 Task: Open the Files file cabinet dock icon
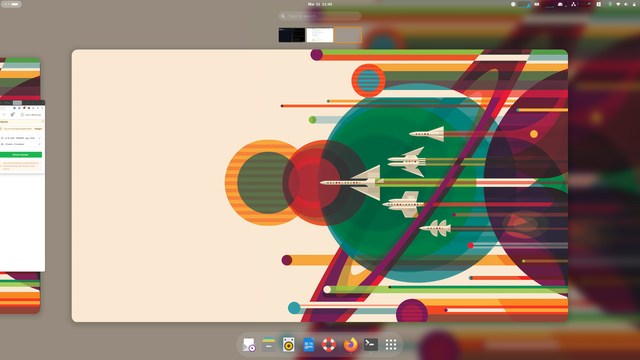269,345
